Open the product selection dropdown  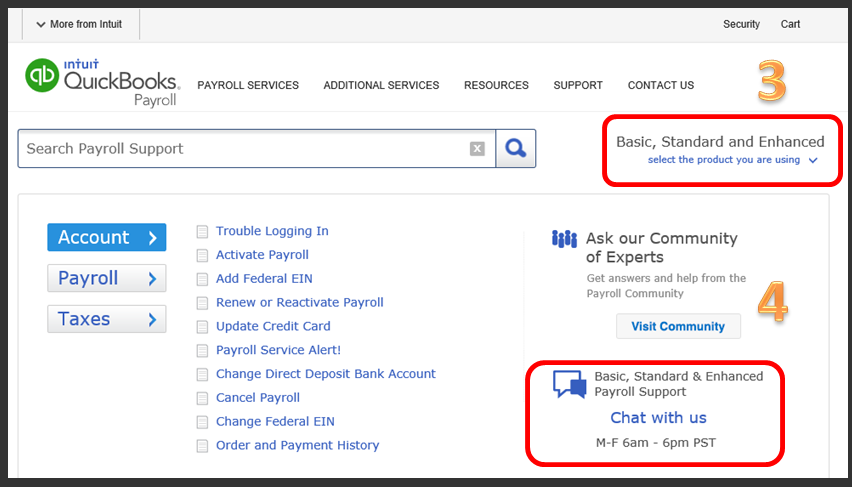point(732,160)
